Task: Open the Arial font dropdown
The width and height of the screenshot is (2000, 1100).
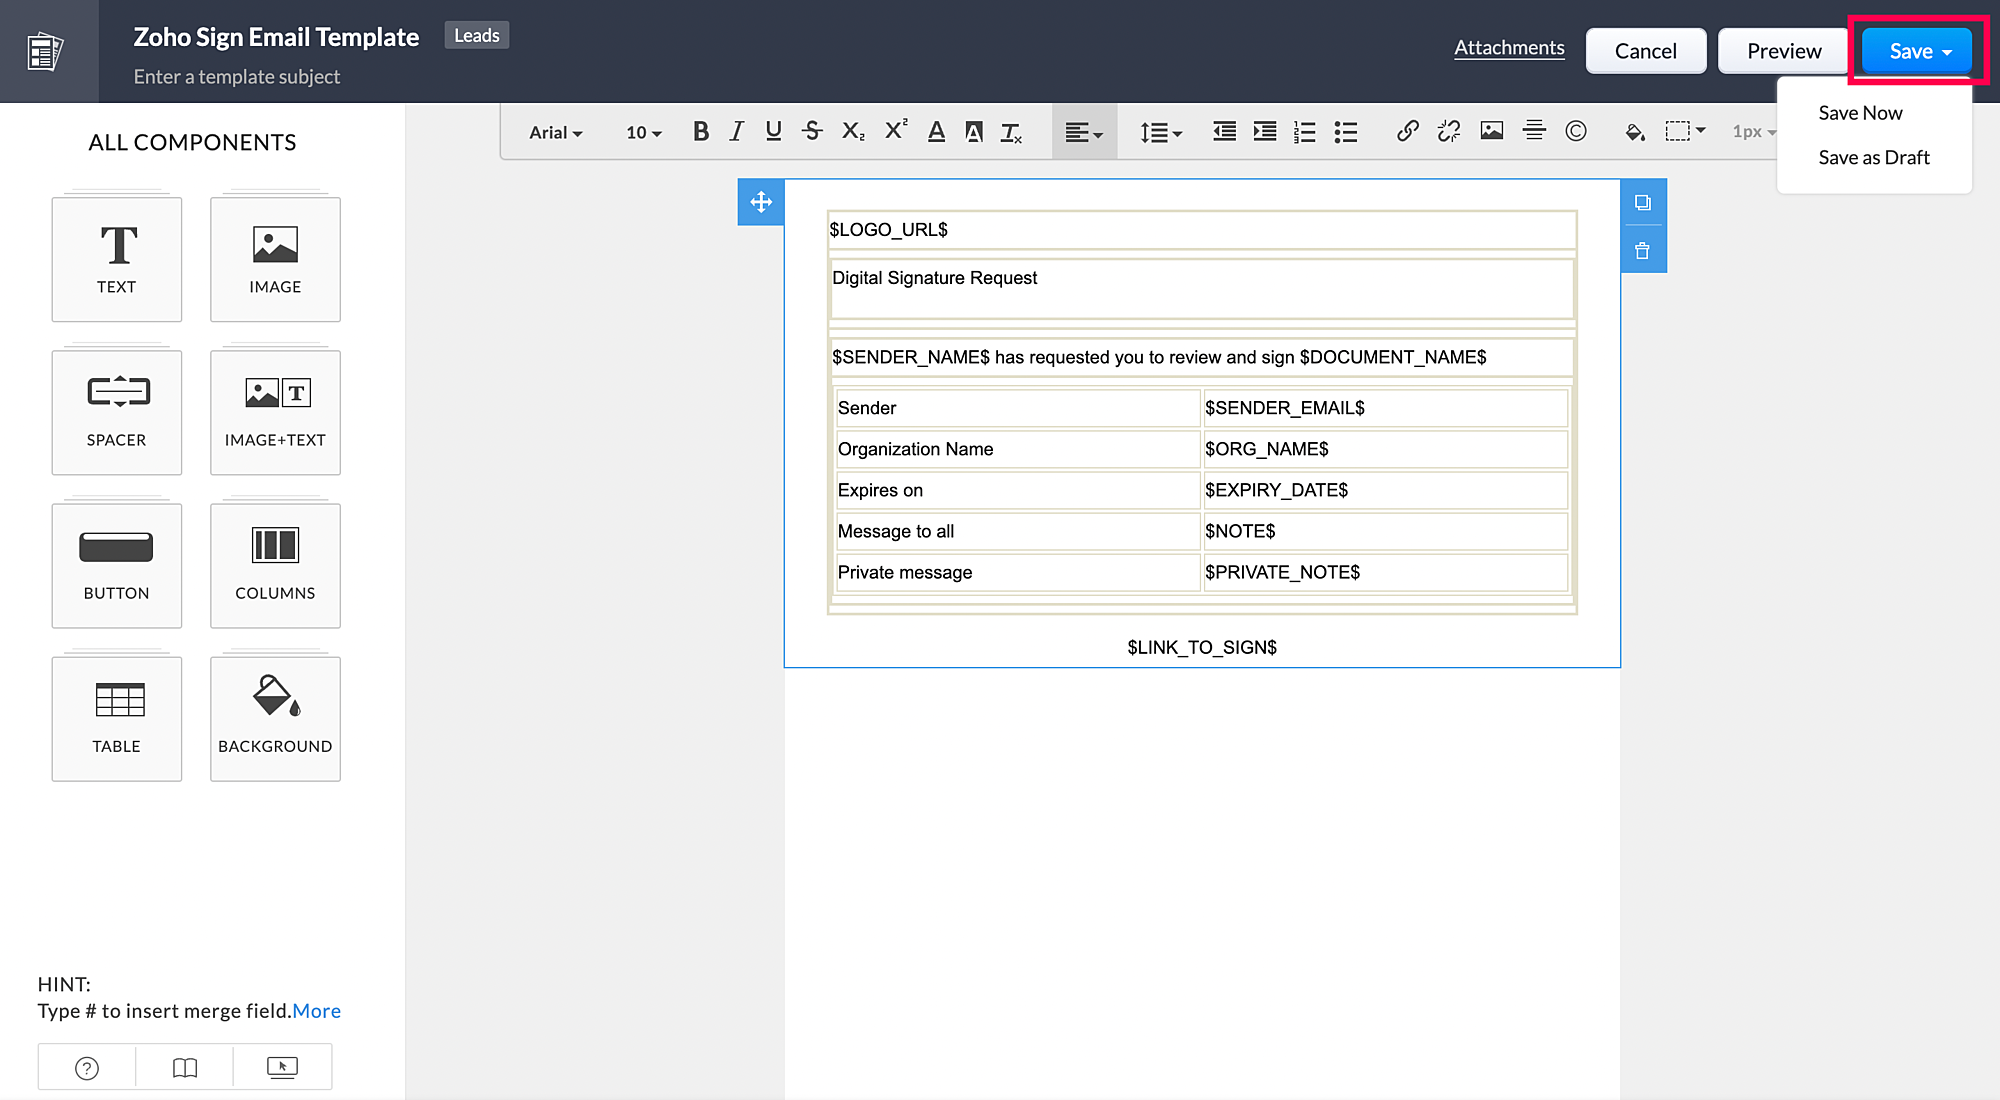Action: pyautogui.click(x=556, y=132)
